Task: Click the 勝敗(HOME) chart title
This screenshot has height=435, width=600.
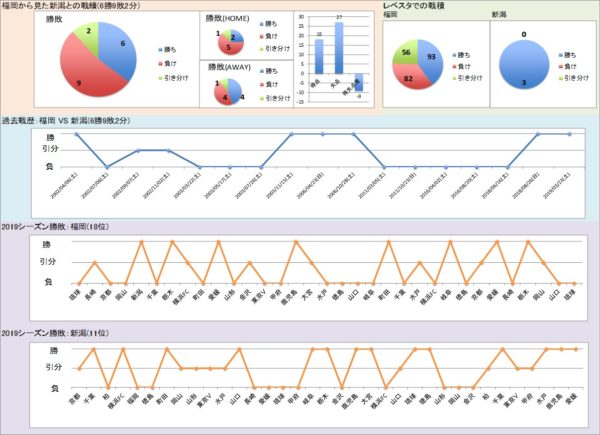Action: (x=227, y=18)
